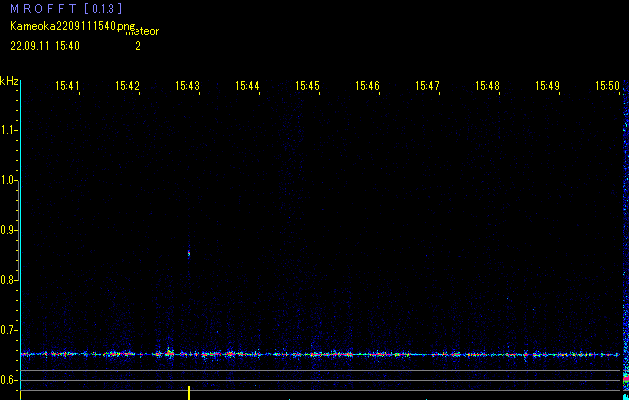
Task: Select the 15:44 time label
Action: 247,86
